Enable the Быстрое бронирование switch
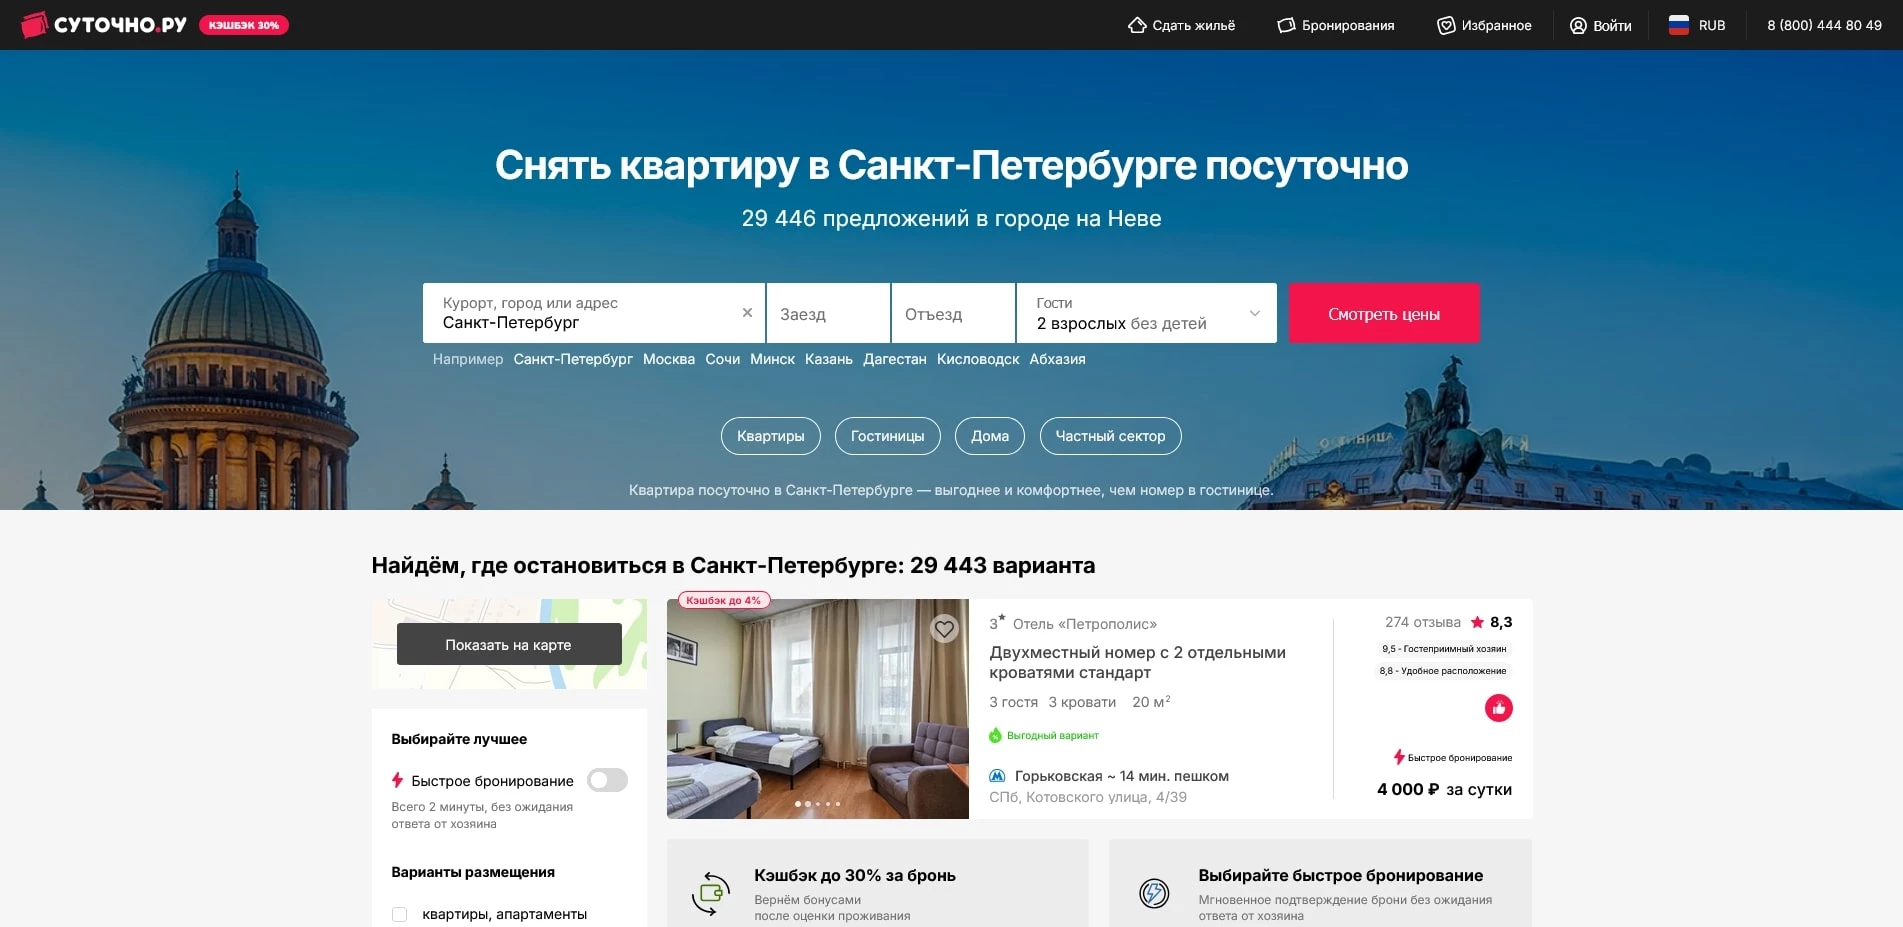 coord(607,780)
